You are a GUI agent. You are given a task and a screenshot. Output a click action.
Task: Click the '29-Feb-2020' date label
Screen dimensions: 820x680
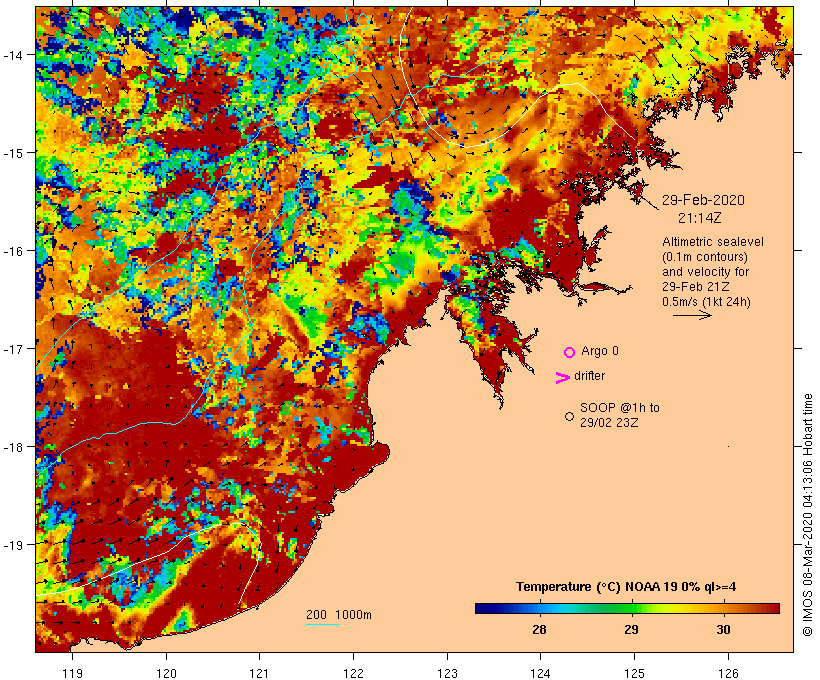(703, 200)
